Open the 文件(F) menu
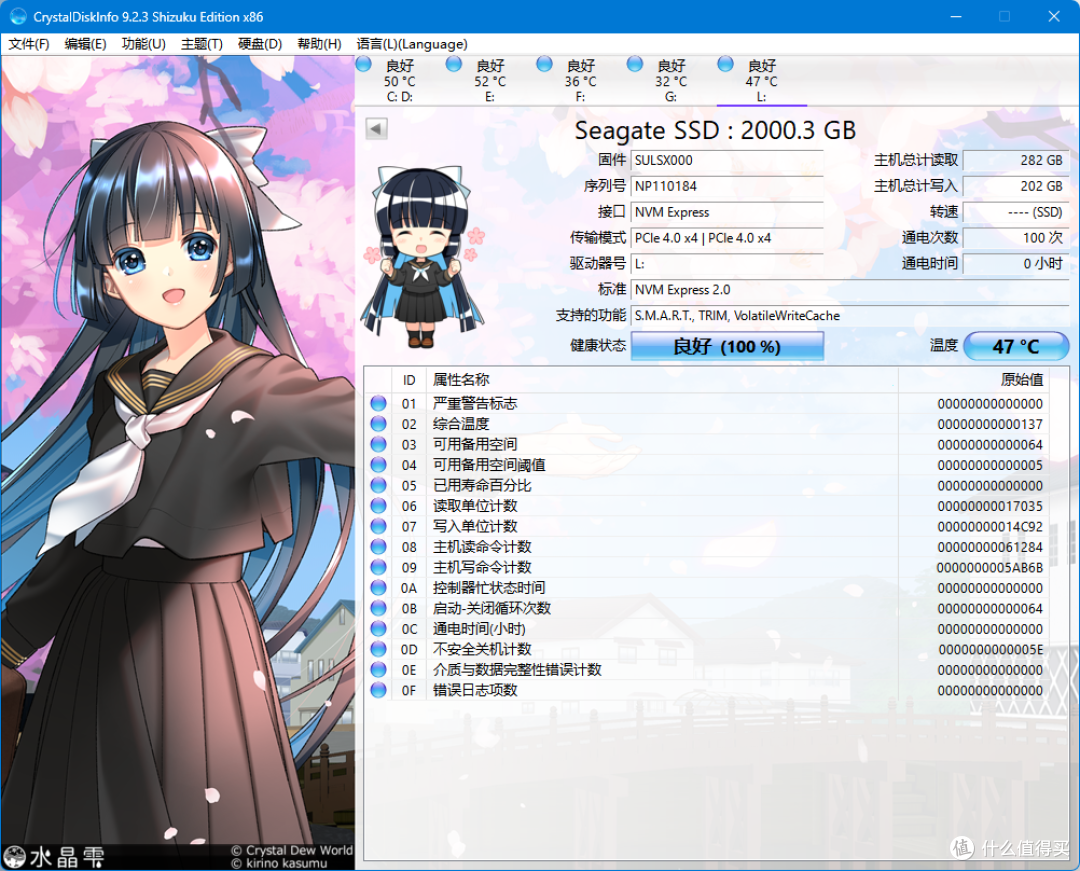The image size is (1080, 871). point(29,44)
